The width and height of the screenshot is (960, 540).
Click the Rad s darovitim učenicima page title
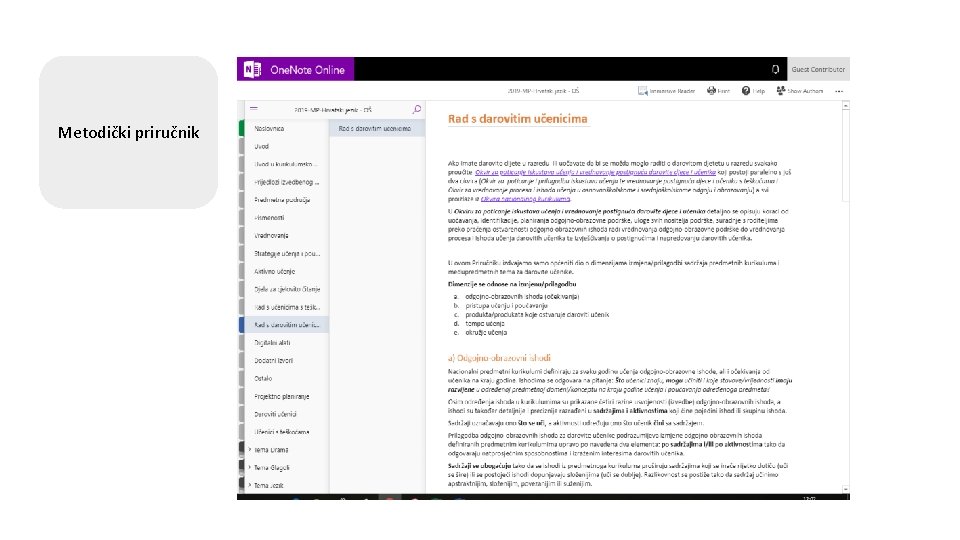tap(517, 119)
